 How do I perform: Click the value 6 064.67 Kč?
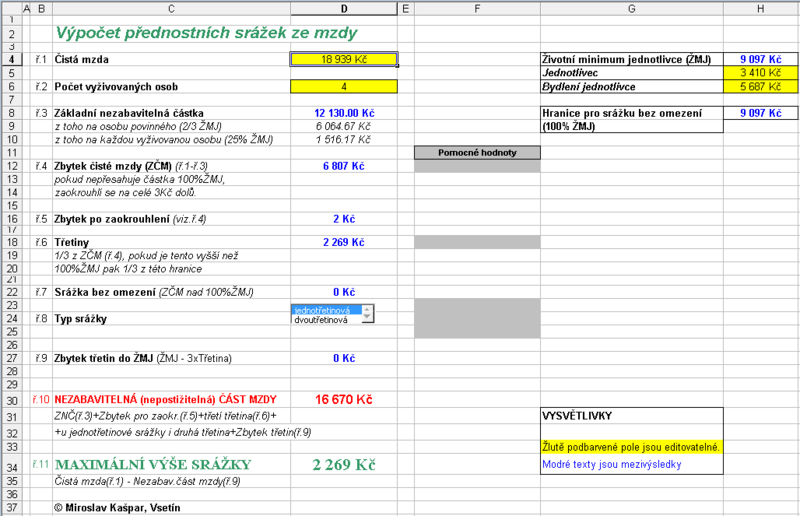tap(343, 126)
